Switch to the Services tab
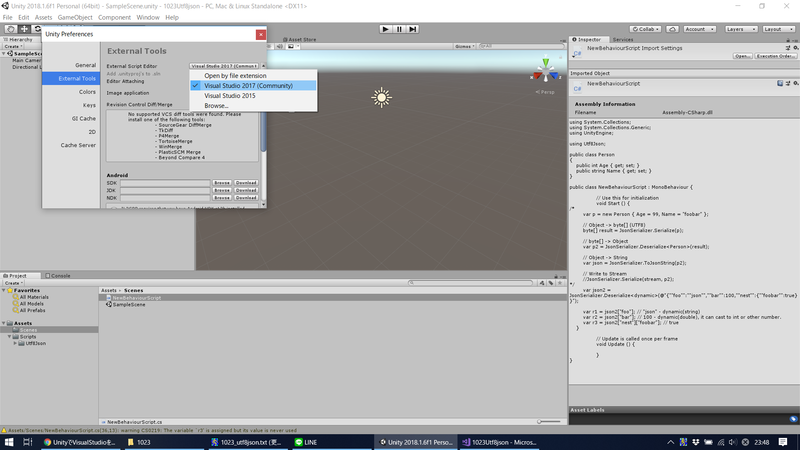800x450 pixels. [x=622, y=39]
